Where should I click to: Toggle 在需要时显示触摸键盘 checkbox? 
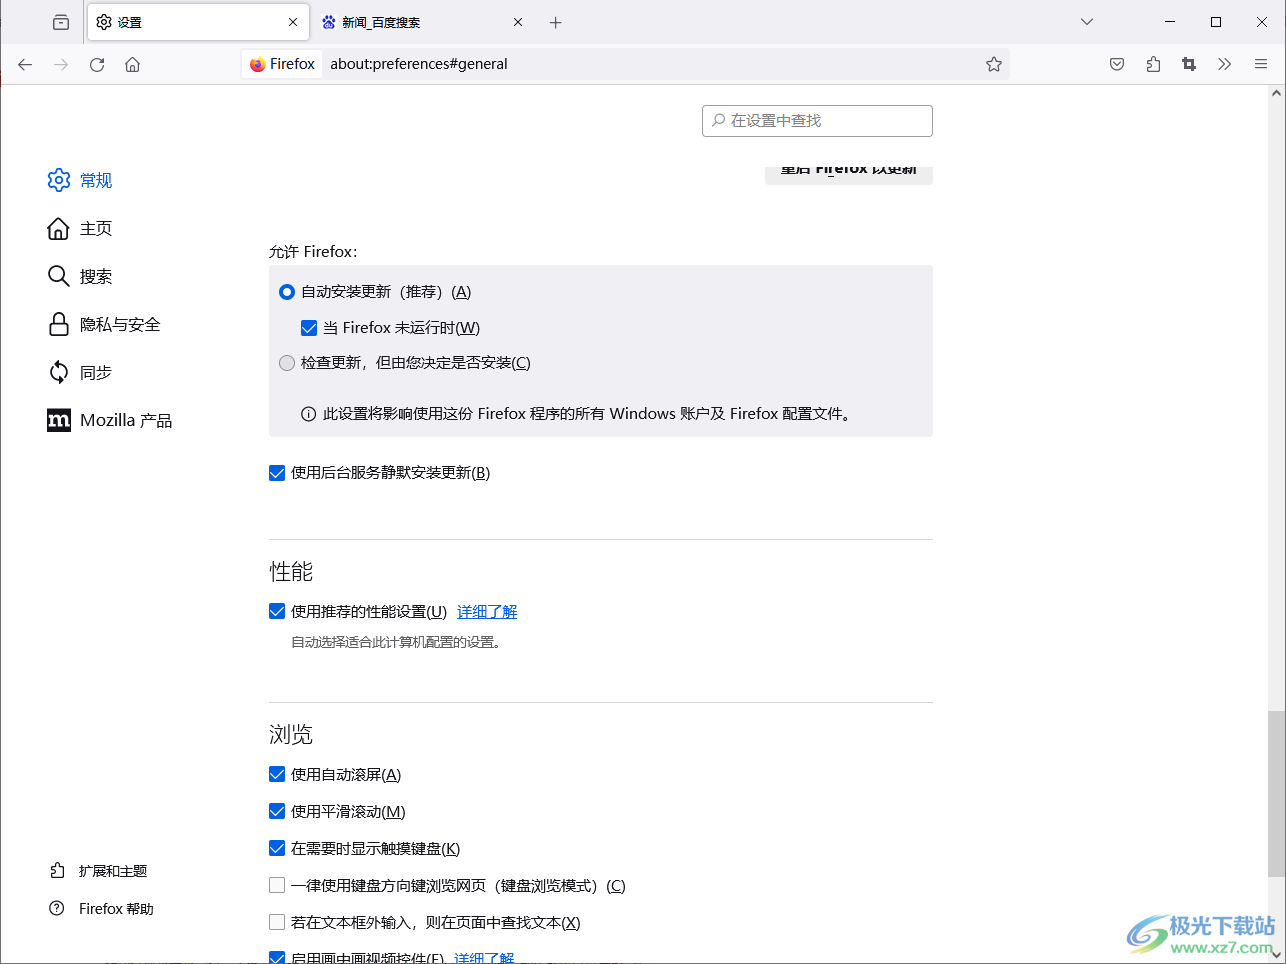coord(277,849)
